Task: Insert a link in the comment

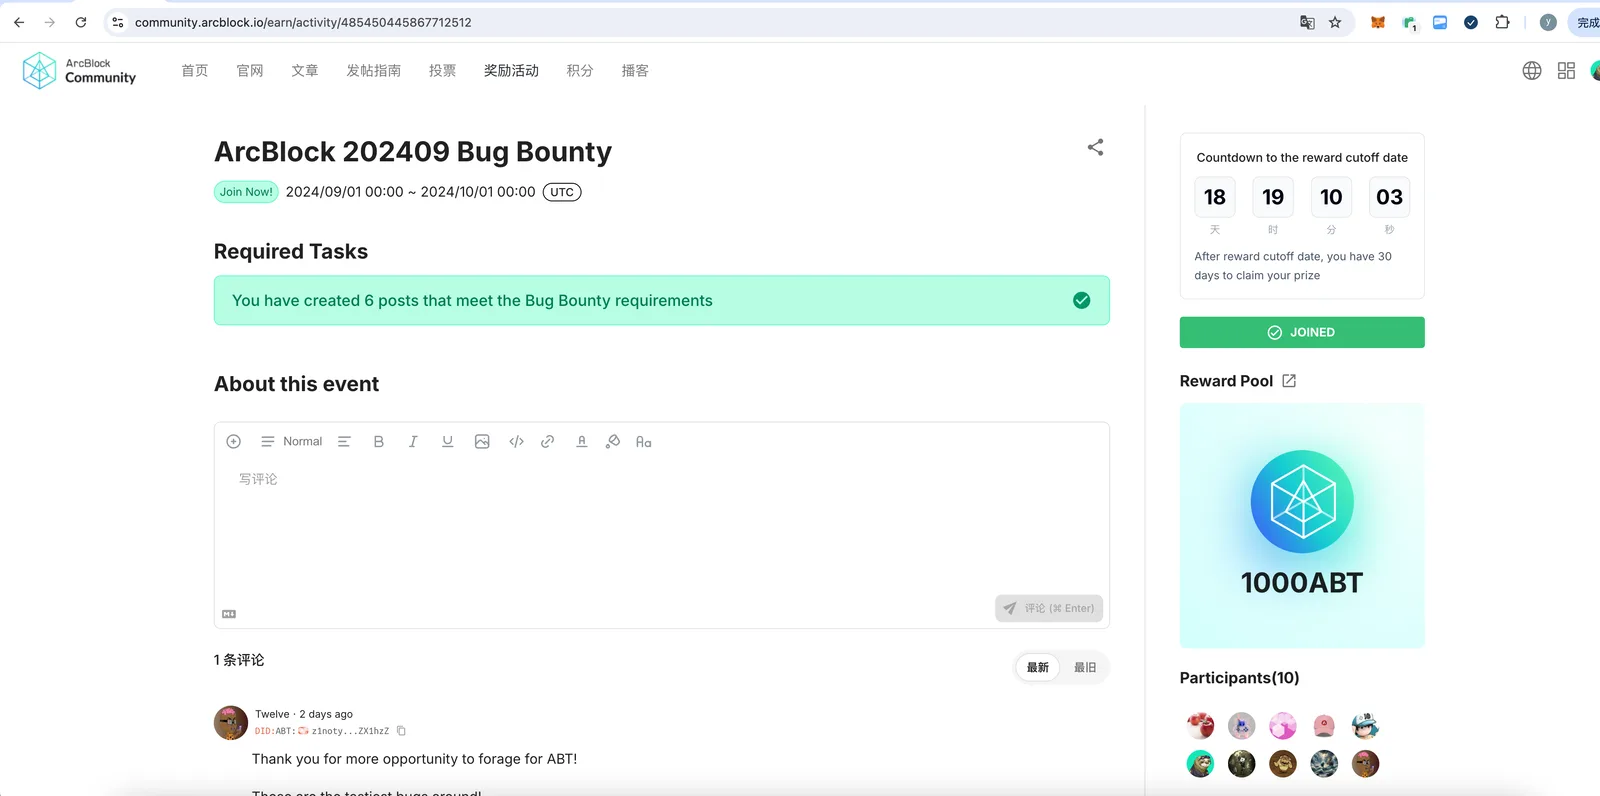Action: coord(548,442)
